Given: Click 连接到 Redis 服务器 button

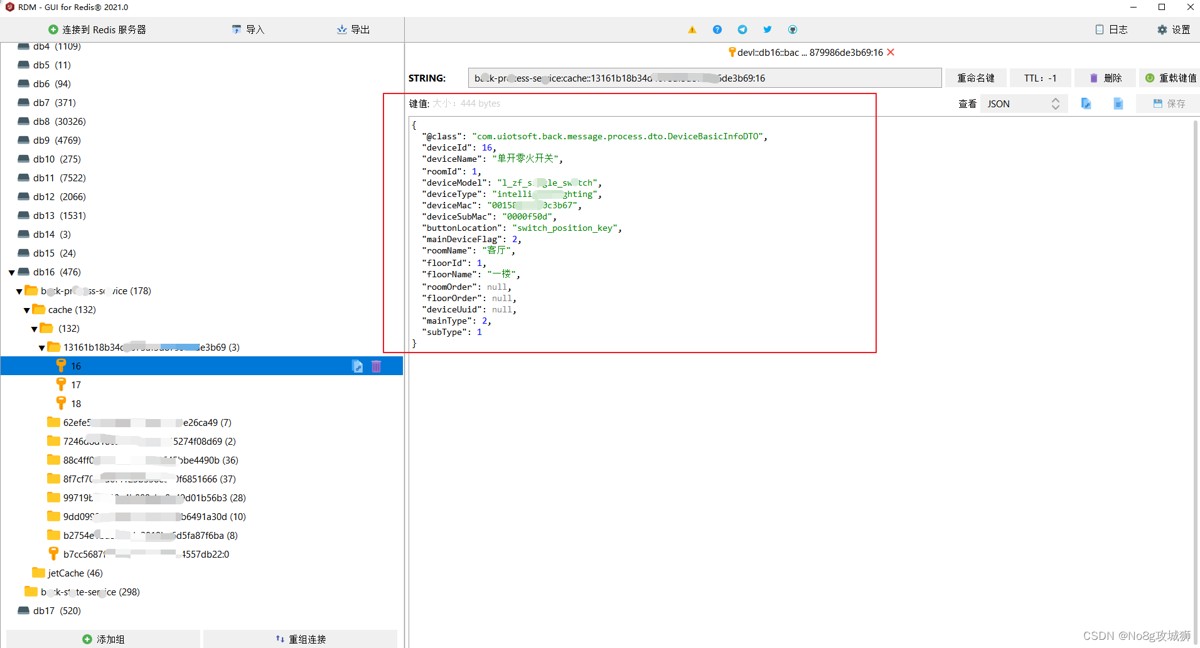Looking at the screenshot, I should [97, 30].
